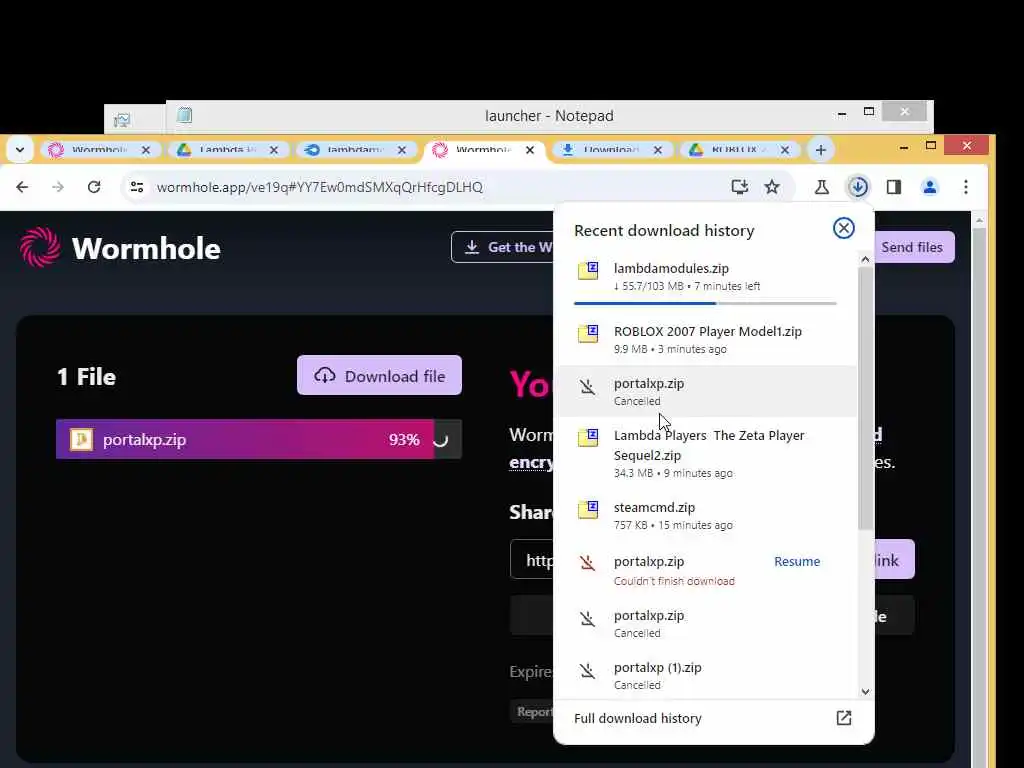The height and width of the screenshot is (768, 1024).
Task: Click download list scroll up arrow
Action: (x=865, y=259)
